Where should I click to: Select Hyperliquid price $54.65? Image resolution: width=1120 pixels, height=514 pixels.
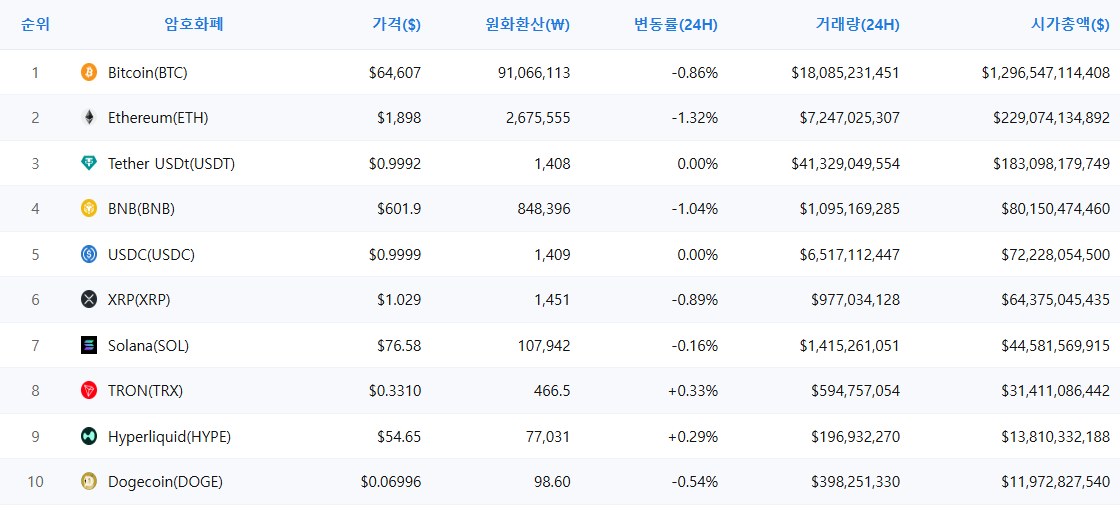pos(399,436)
